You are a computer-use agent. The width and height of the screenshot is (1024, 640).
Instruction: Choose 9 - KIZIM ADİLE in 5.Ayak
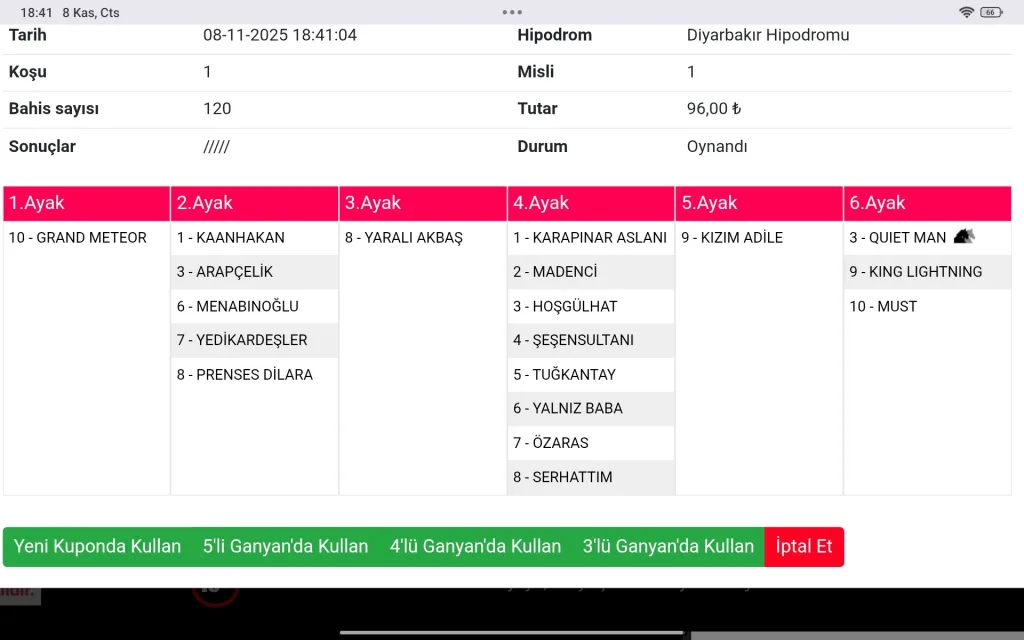click(x=732, y=238)
